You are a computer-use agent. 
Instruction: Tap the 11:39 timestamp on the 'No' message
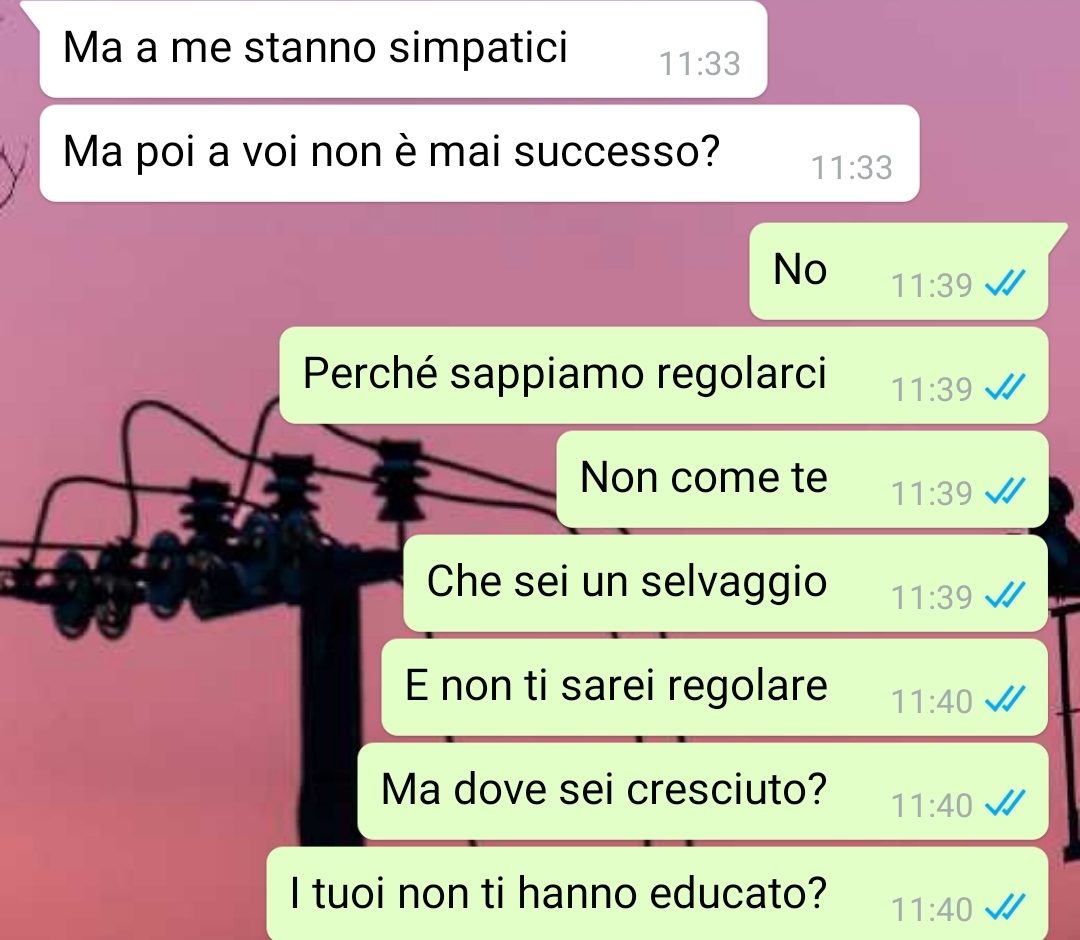pos(931,285)
